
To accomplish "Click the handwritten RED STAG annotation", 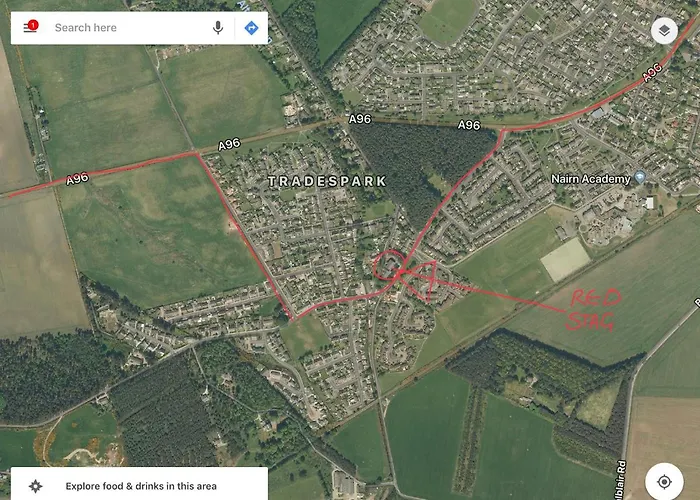I will click(593, 309).
